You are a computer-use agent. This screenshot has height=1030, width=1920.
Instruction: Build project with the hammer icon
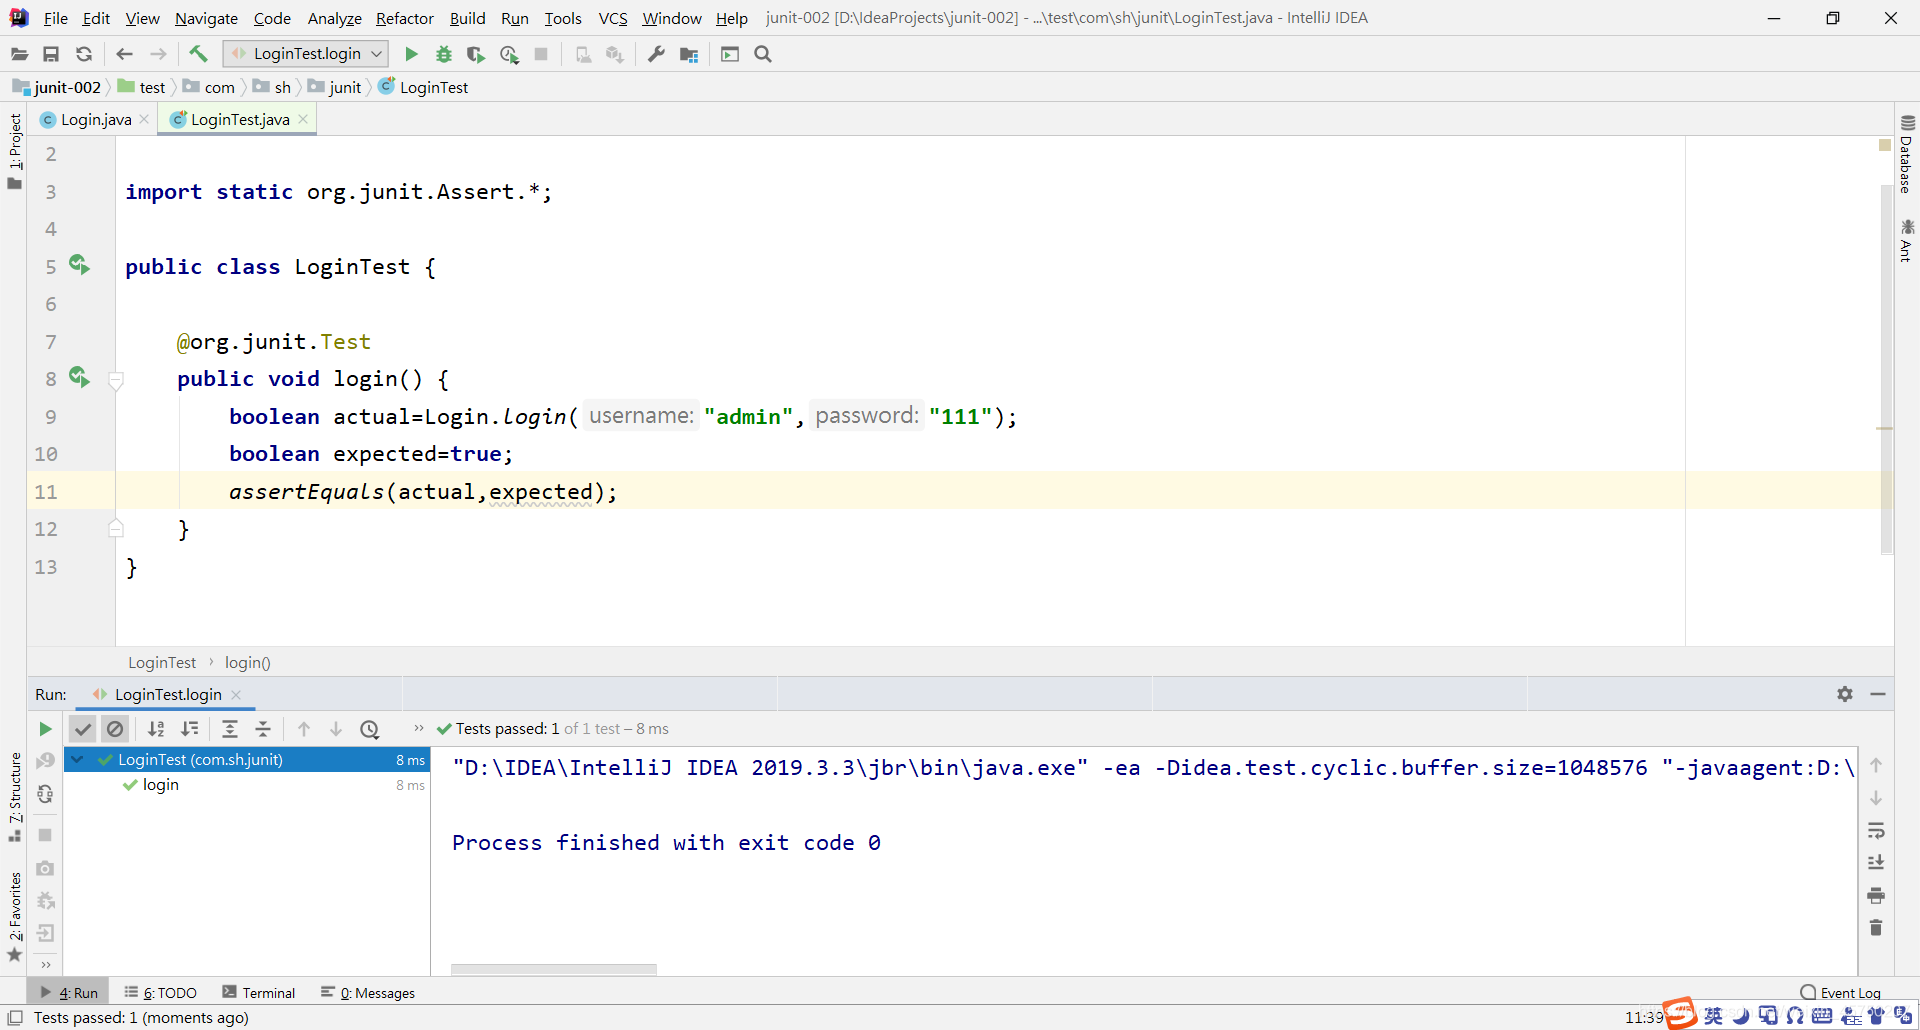click(x=198, y=54)
